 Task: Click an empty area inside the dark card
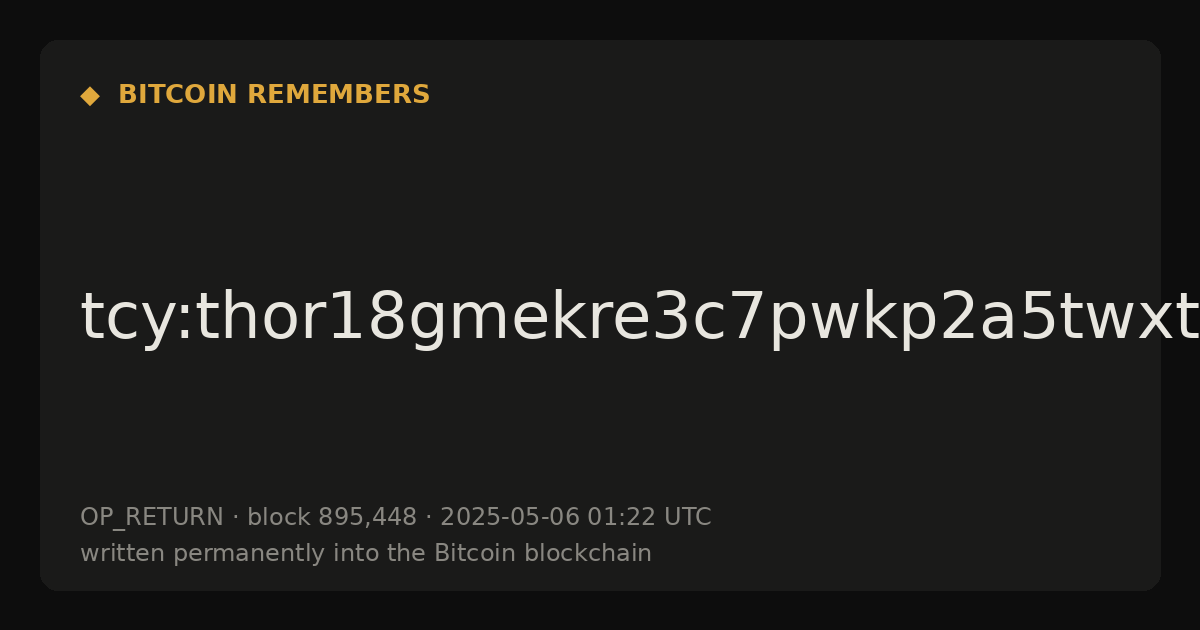[800, 180]
